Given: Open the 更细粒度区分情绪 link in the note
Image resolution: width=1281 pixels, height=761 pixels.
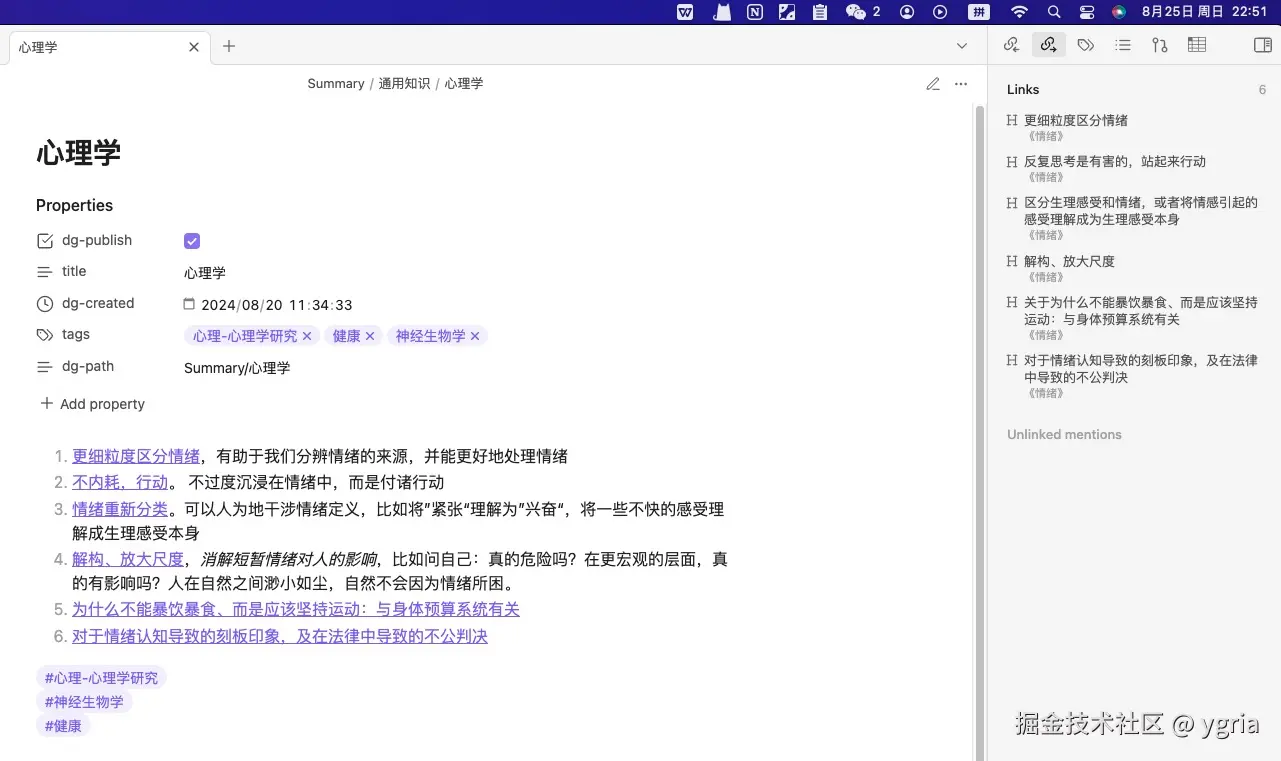Looking at the screenshot, I should tap(136, 456).
